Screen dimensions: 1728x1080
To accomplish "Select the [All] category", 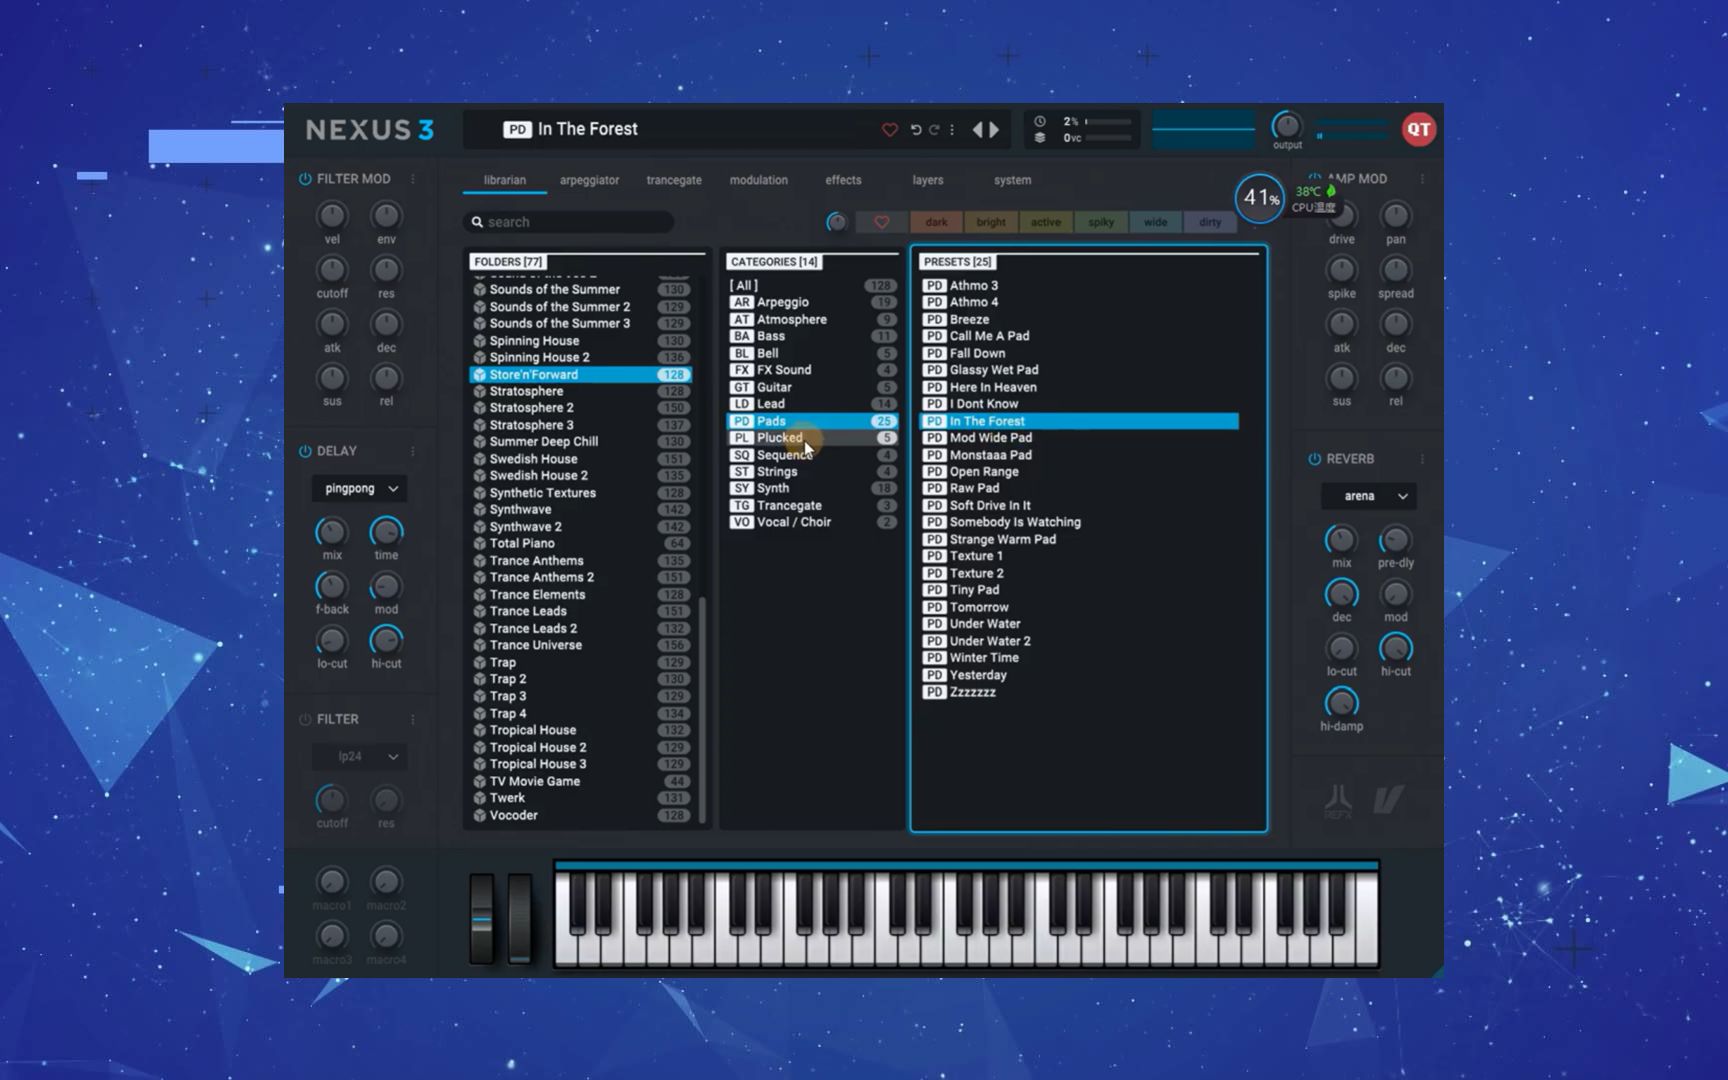I will [812, 285].
